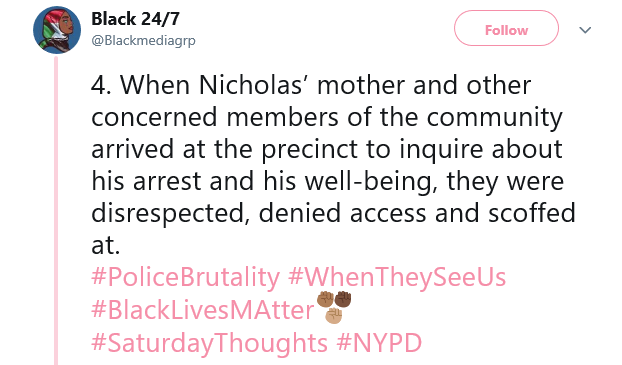
Task: Open the Black 24/7 profile avatar
Action: click(57, 30)
